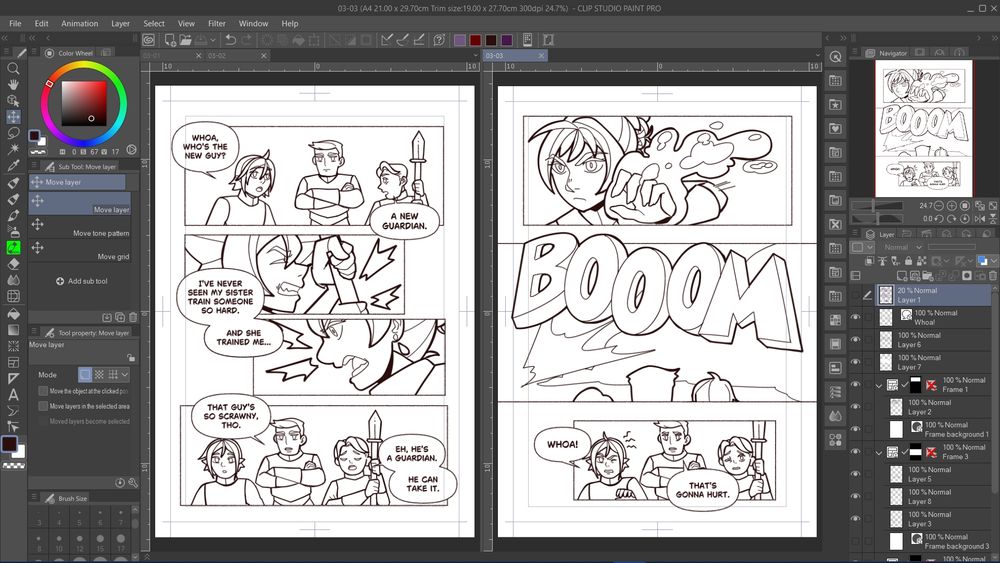Show the hidden Layer 1
This screenshot has width=1000, height=563.
coord(856,295)
